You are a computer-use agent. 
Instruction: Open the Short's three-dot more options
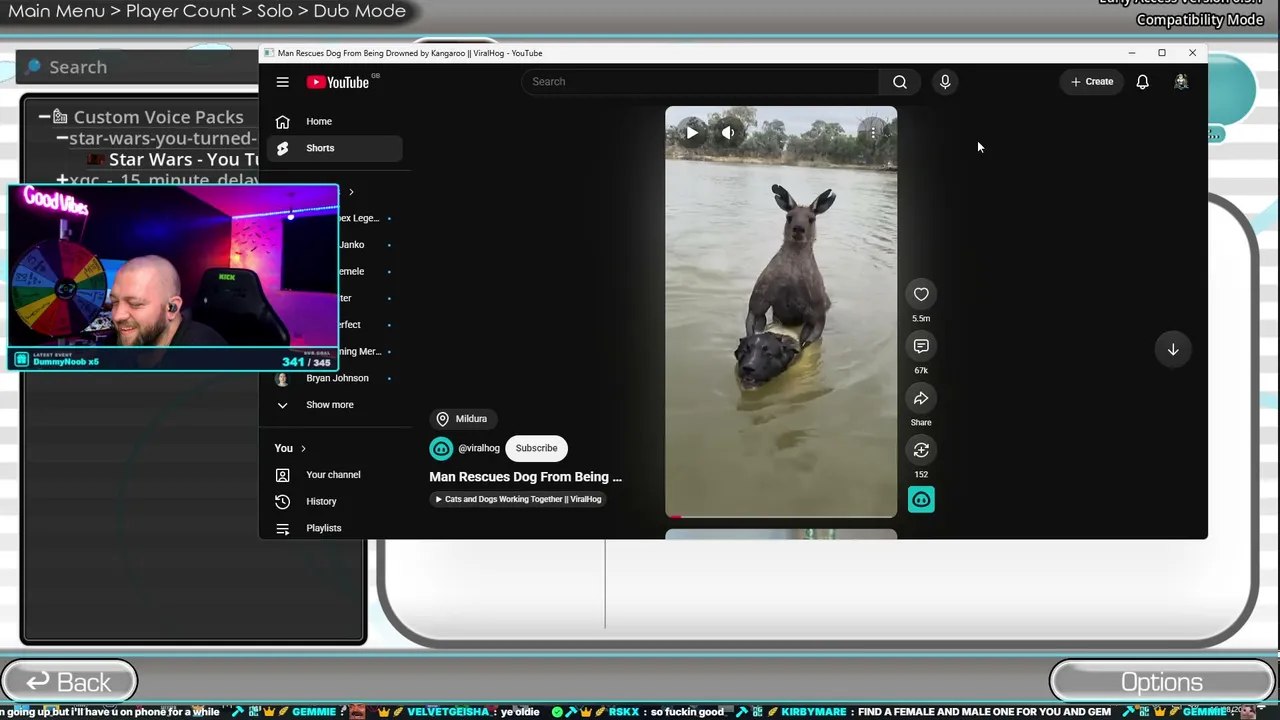click(873, 132)
